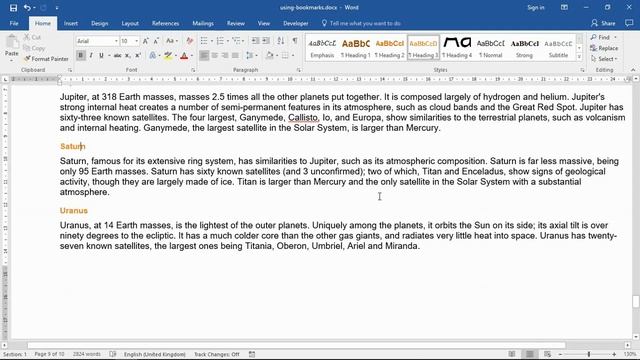This screenshot has height=360, width=640.
Task: Click Format Painter brush
Action: tap(46, 59)
